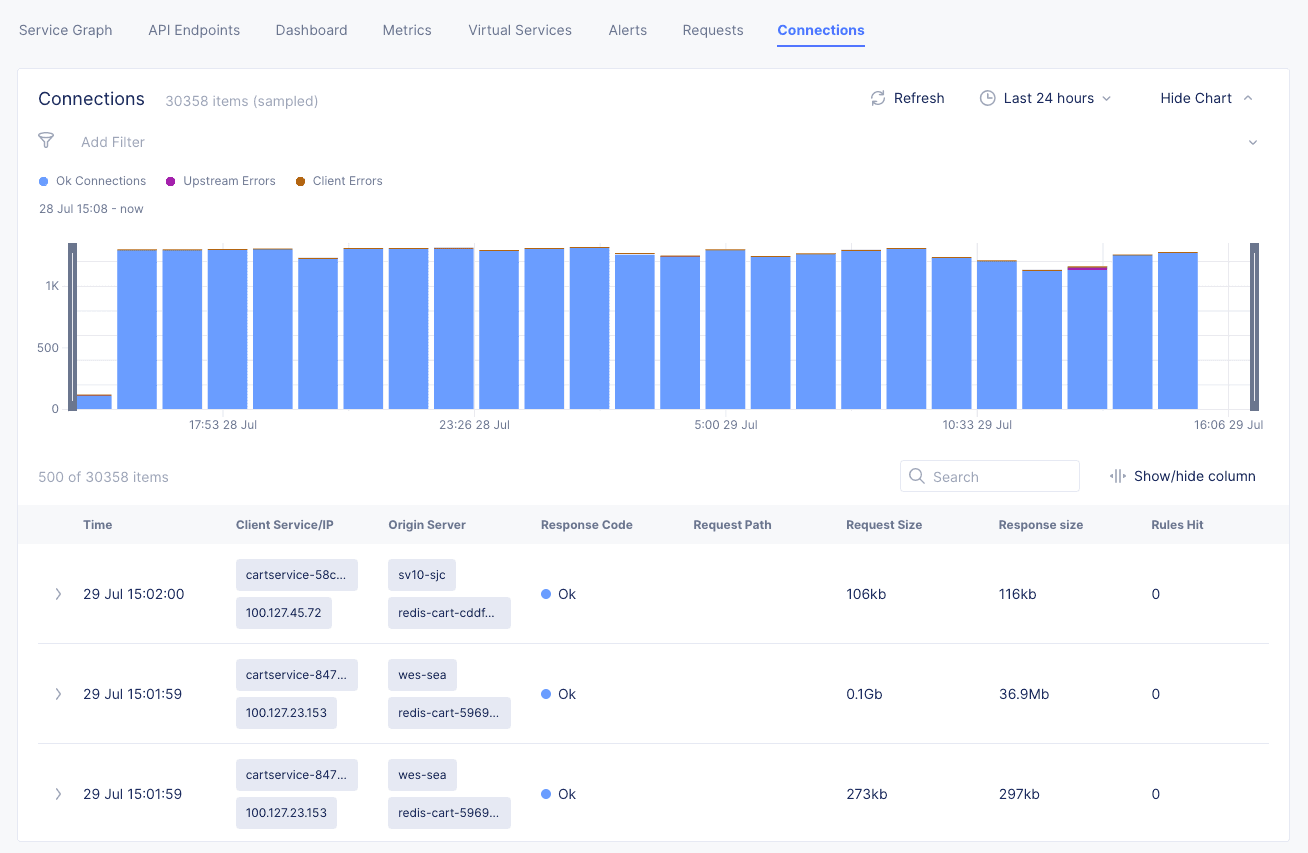Click the funnel filter icon
The height and width of the screenshot is (853, 1308).
point(46,141)
